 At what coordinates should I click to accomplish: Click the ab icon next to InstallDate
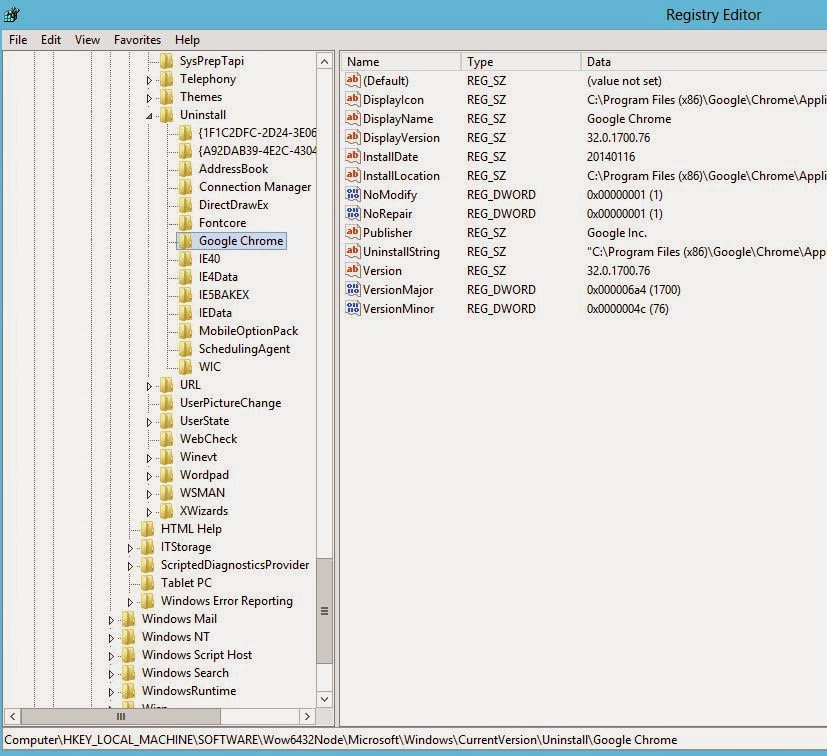[352, 157]
